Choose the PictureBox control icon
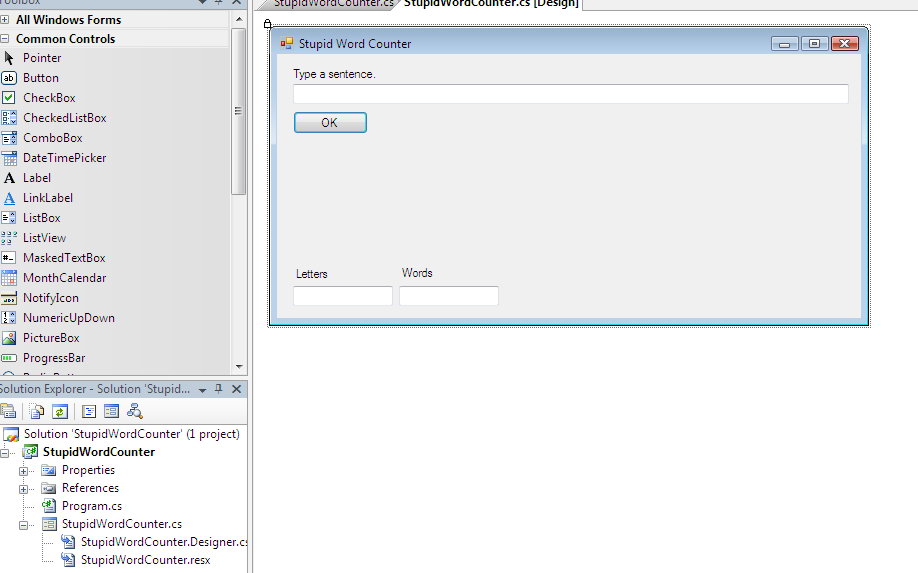Screen dimensions: 918x573 click(9, 338)
